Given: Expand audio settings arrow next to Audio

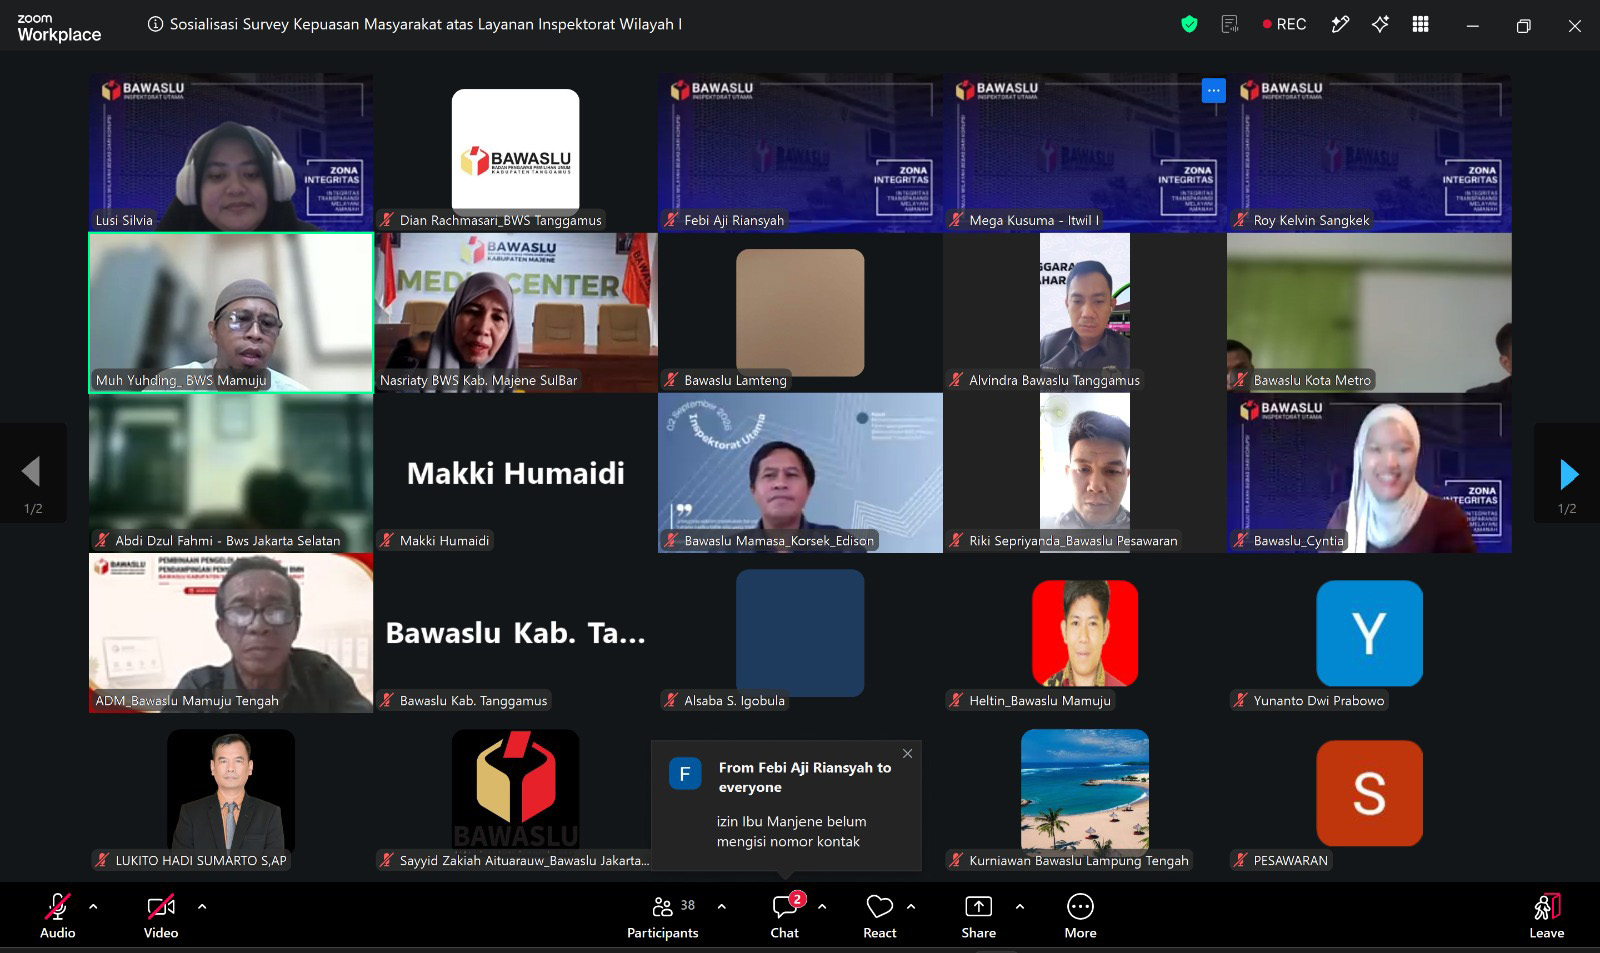Looking at the screenshot, I should point(93,907).
